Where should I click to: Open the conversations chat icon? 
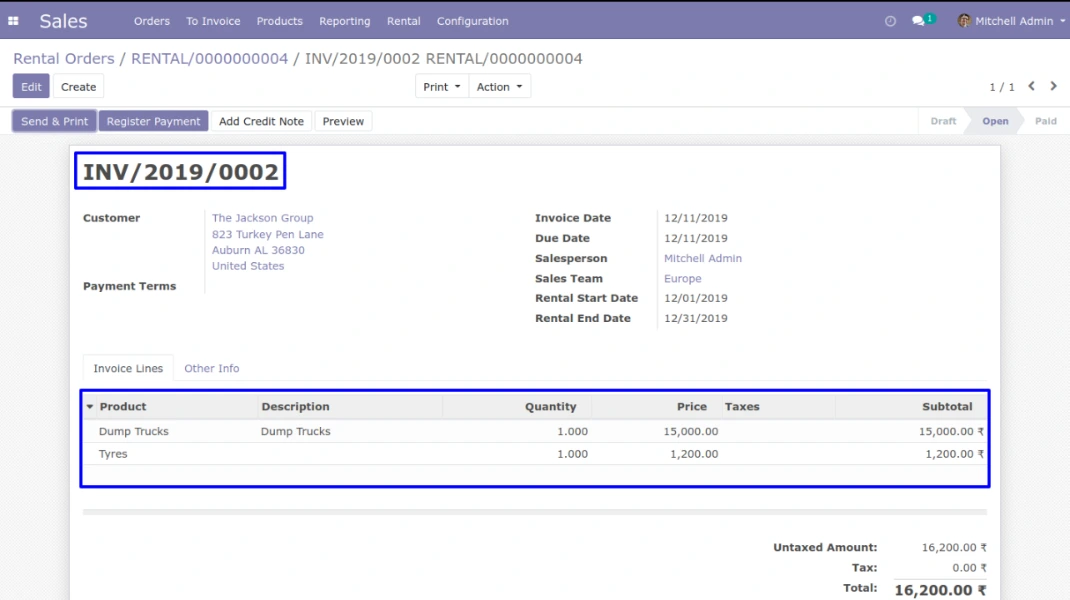(x=919, y=21)
